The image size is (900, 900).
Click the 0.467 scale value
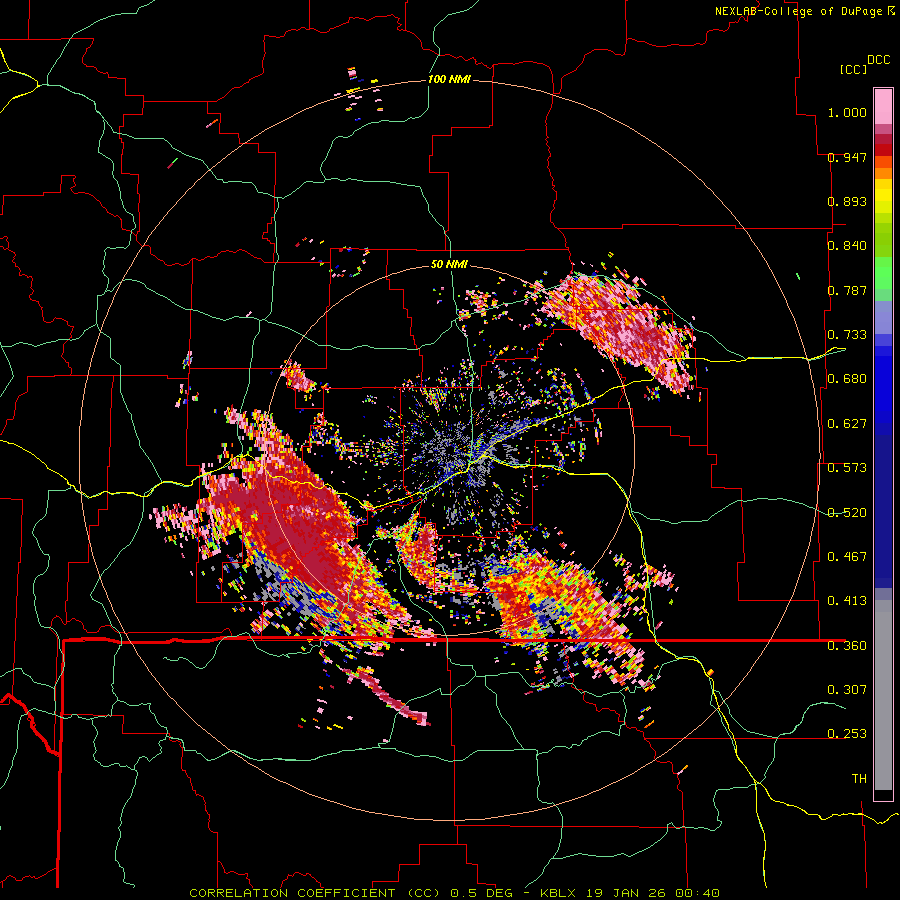[x=847, y=557]
